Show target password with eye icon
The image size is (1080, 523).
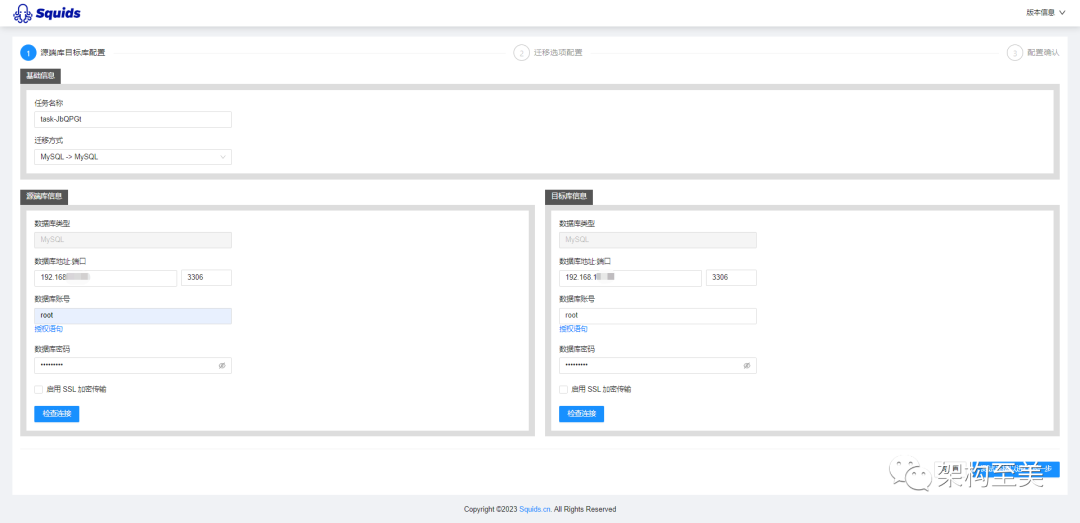(x=747, y=366)
